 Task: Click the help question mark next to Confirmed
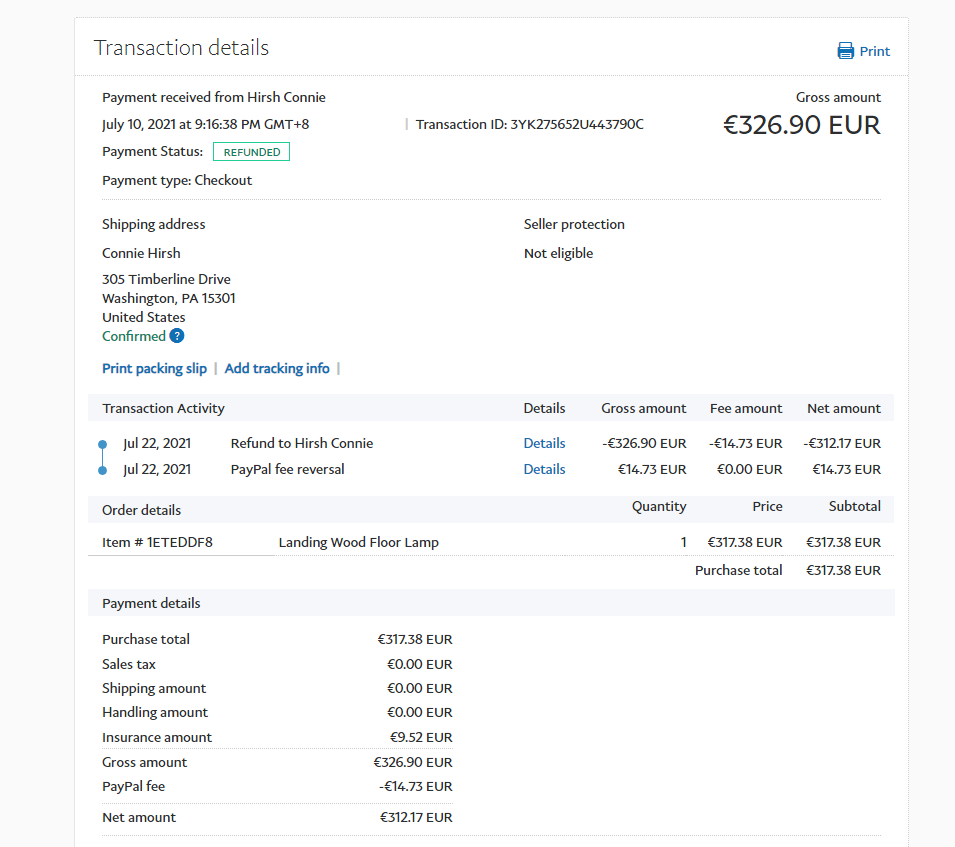point(177,336)
